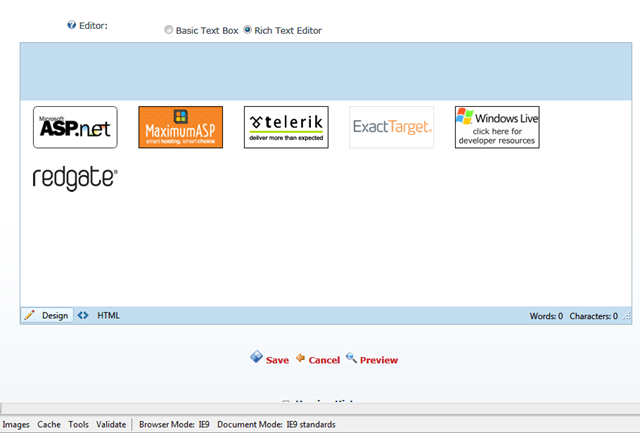Click the Cancel link
The image size is (640, 433).
click(324, 360)
